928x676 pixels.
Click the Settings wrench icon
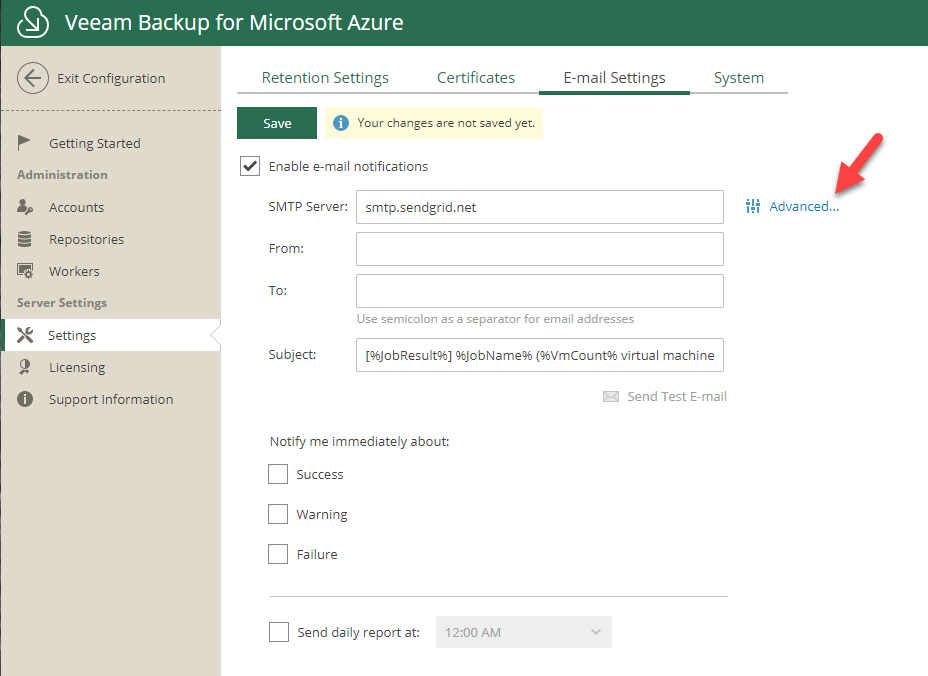(x=25, y=335)
